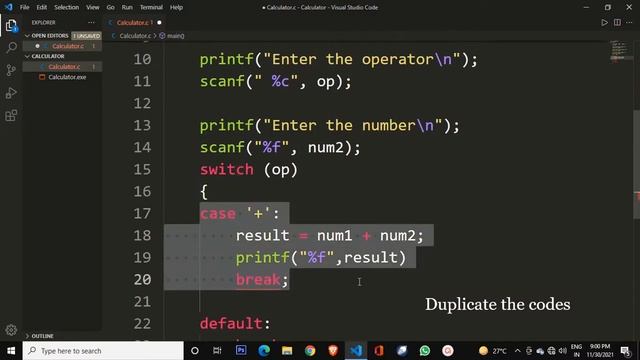640x360 pixels.
Task: Open Microsoft Edge from the taskbar
Action: [x=264, y=350]
